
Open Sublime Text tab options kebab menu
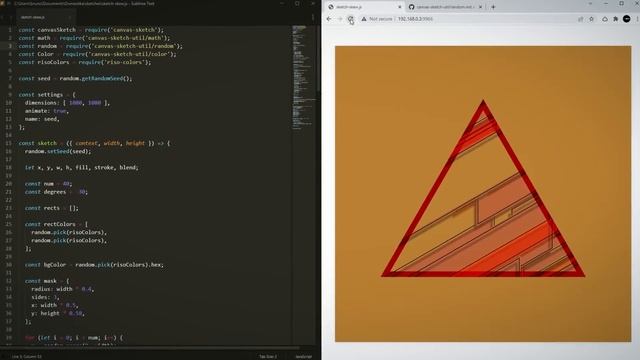[x=313, y=17]
